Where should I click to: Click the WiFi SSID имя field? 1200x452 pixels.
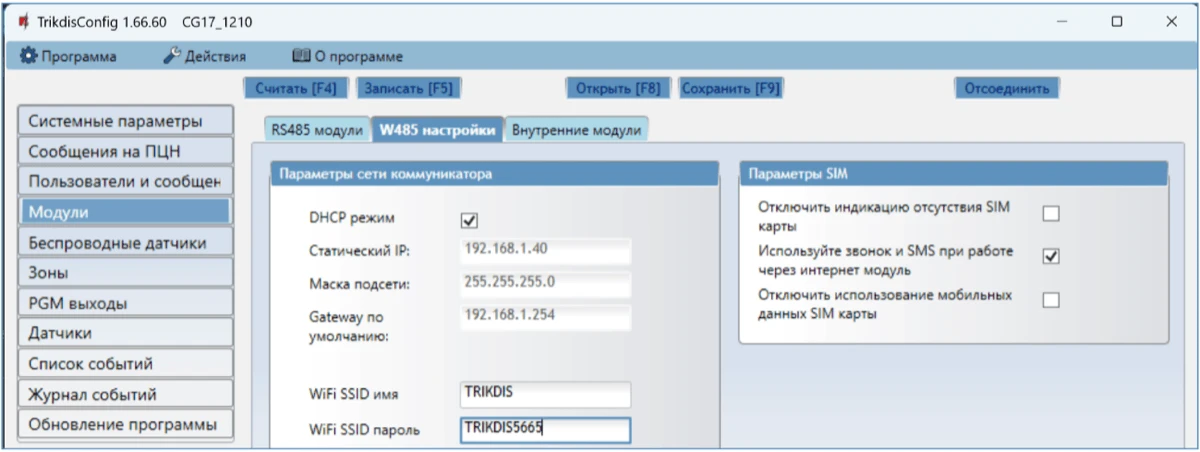pyautogui.click(x=545, y=394)
